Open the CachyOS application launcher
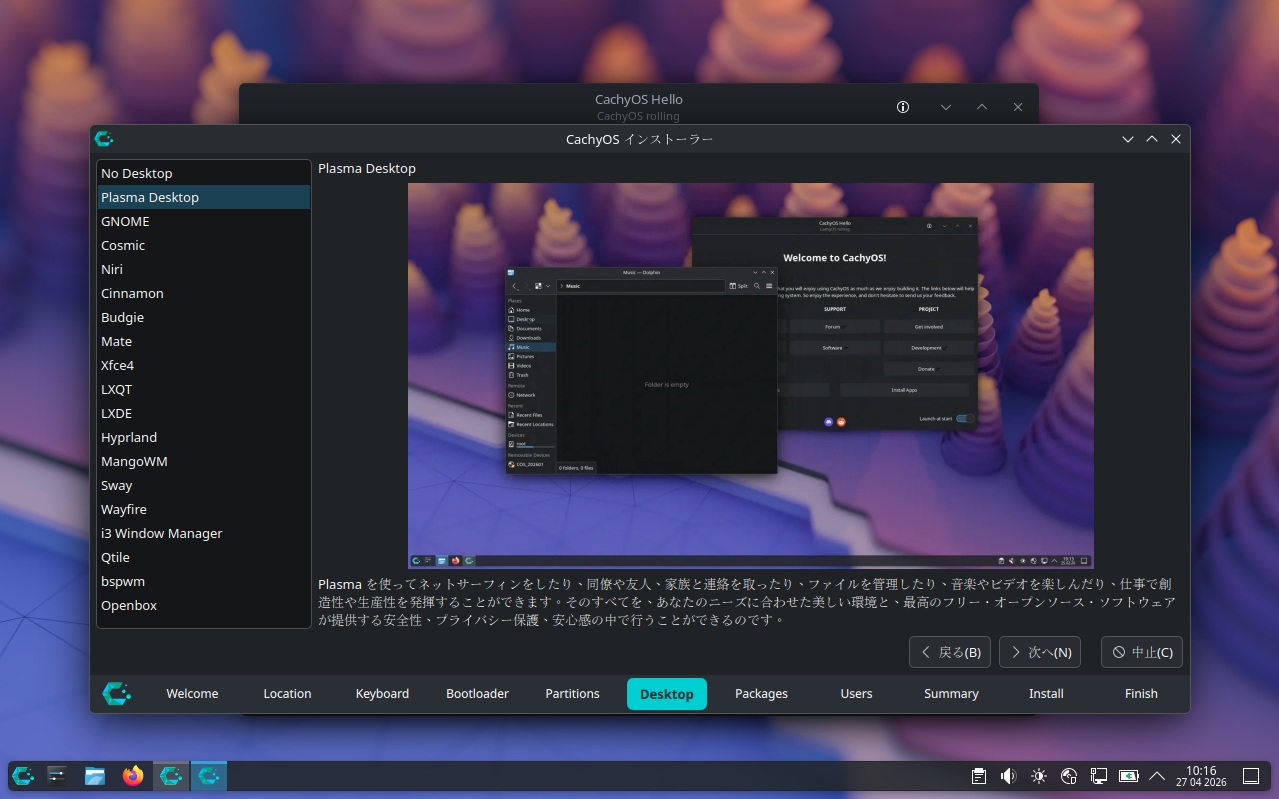This screenshot has width=1279, height=799. (x=22, y=776)
